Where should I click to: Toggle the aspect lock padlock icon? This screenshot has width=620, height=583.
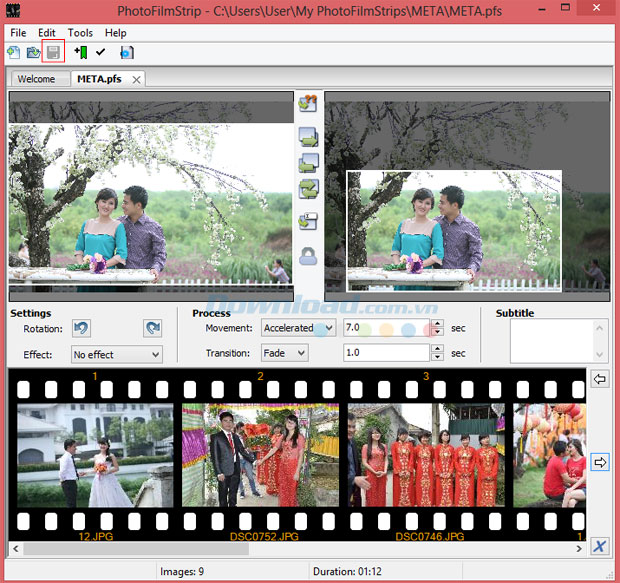[x=308, y=257]
